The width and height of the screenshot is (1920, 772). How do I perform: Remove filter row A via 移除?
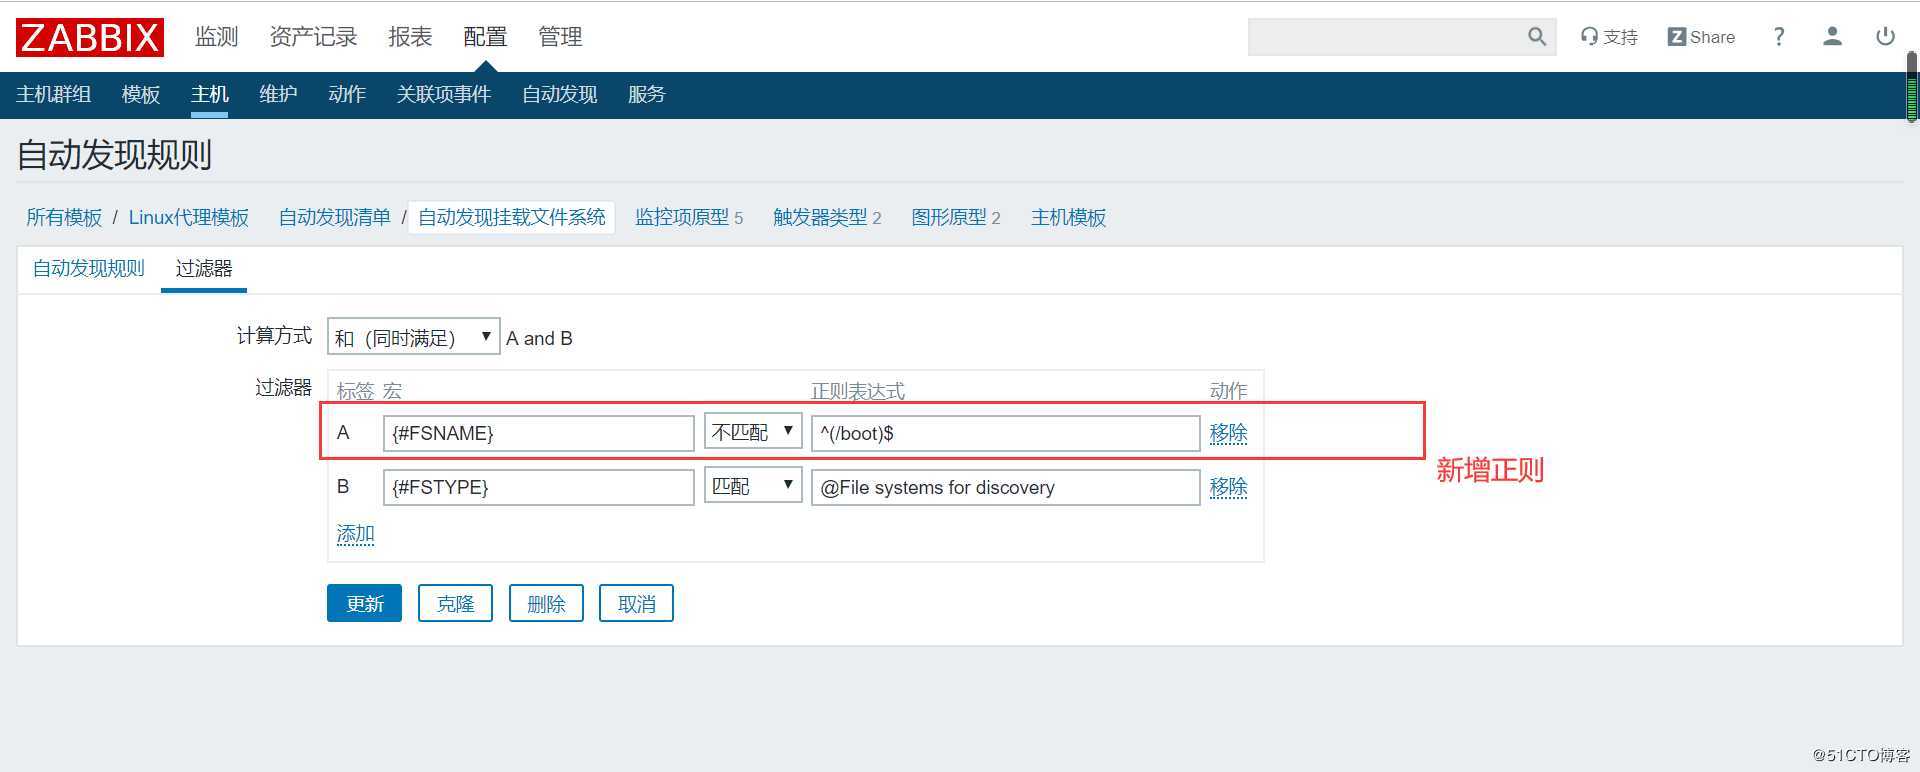[1228, 433]
